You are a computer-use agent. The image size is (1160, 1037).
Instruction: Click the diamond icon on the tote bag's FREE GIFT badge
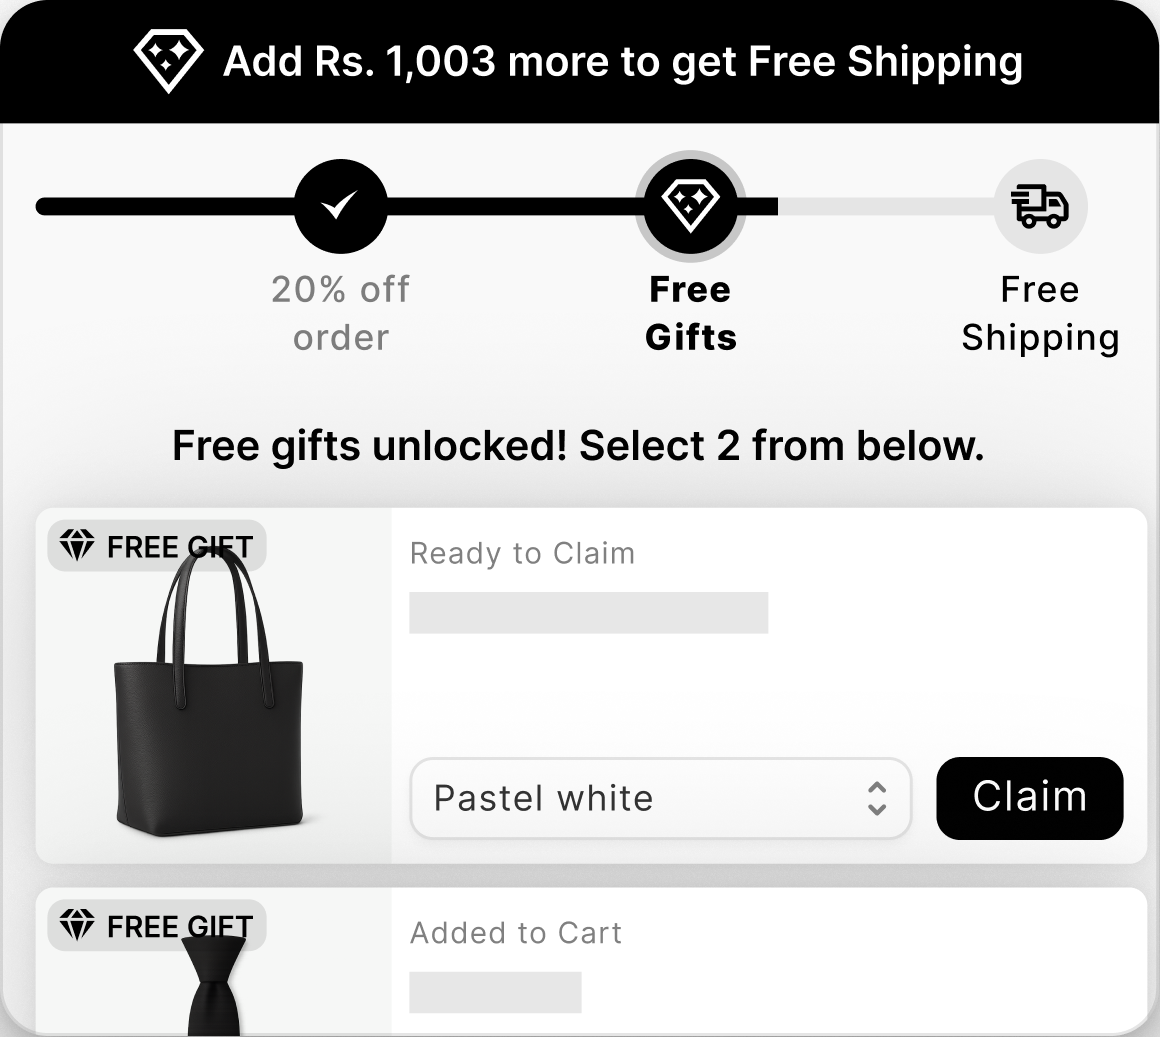point(77,547)
